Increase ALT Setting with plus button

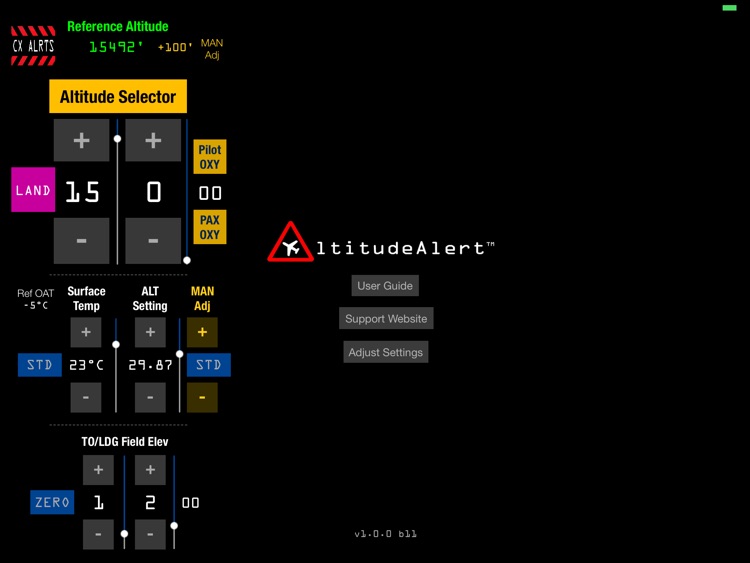coord(150,332)
